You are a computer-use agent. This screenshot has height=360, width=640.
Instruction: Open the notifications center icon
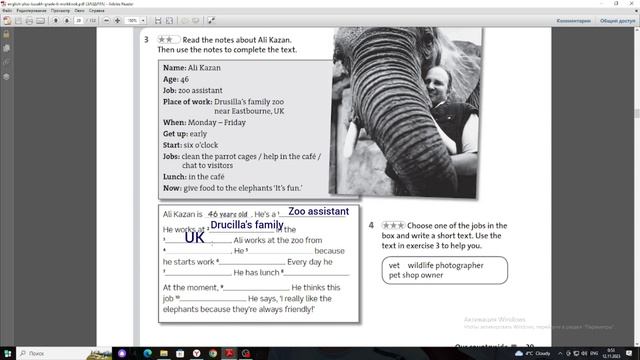(x=629, y=353)
